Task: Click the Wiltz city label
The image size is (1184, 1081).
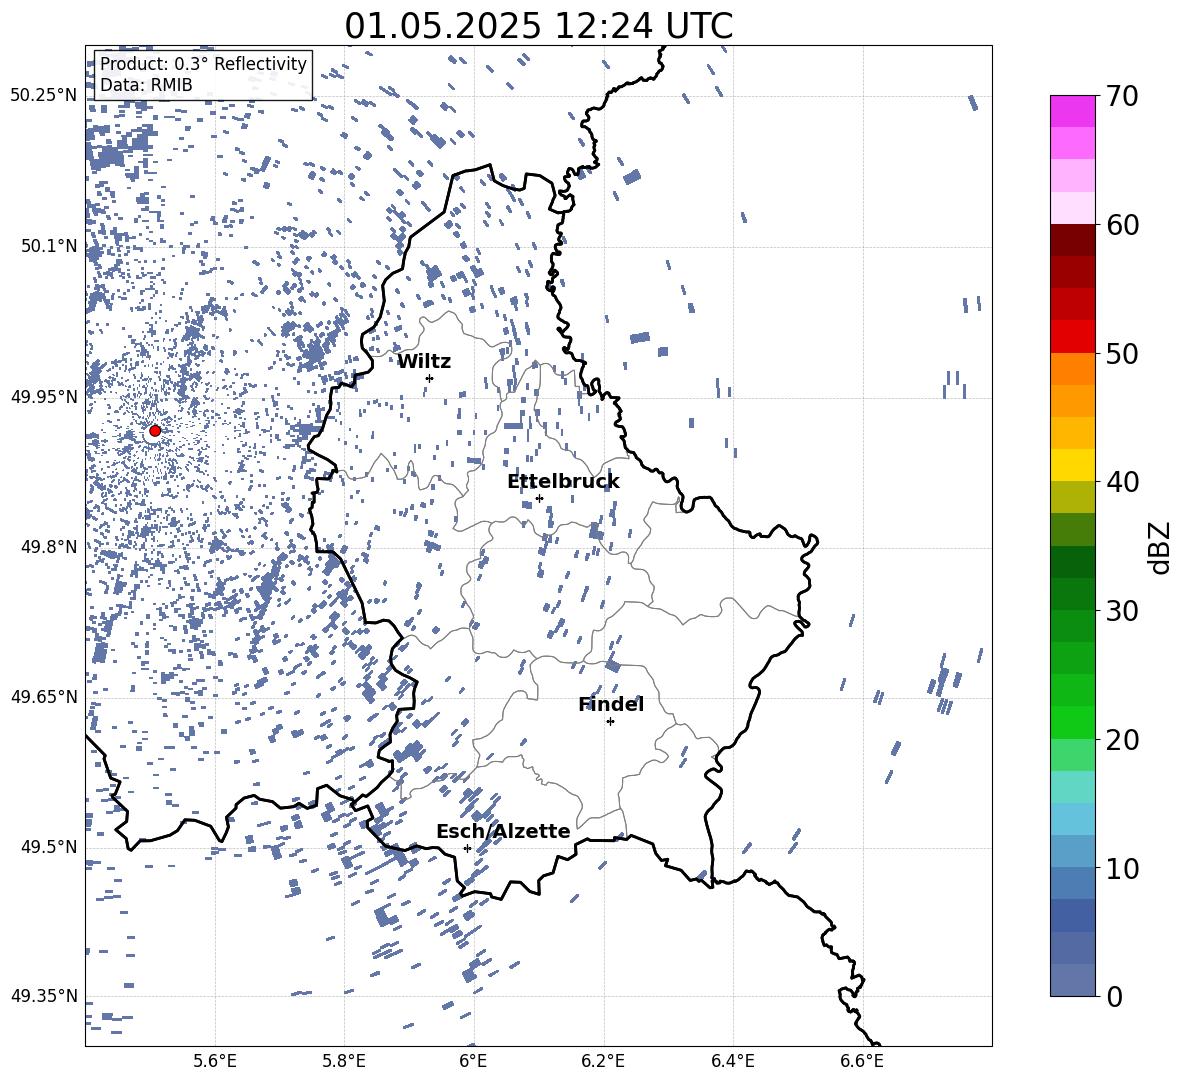Action: tap(424, 362)
